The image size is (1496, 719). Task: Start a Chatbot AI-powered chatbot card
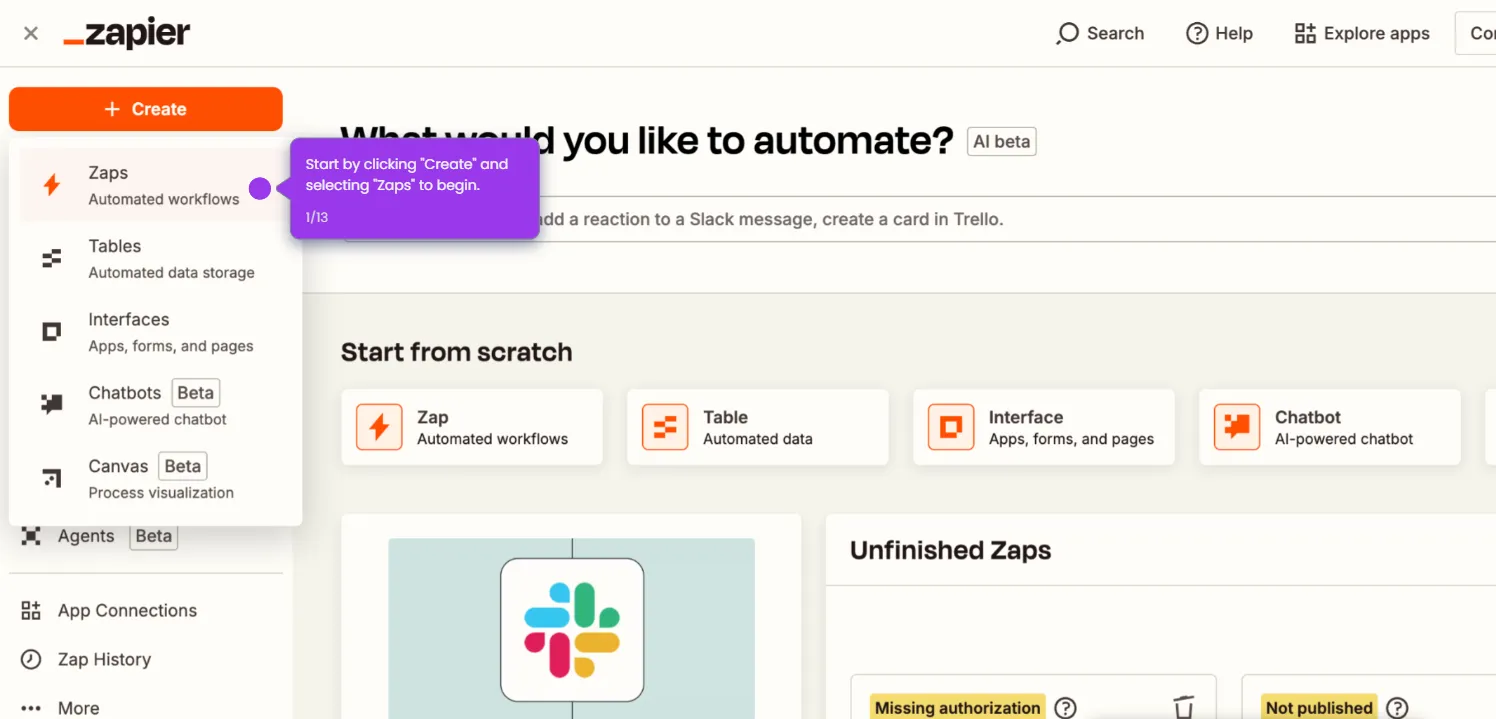point(1330,427)
